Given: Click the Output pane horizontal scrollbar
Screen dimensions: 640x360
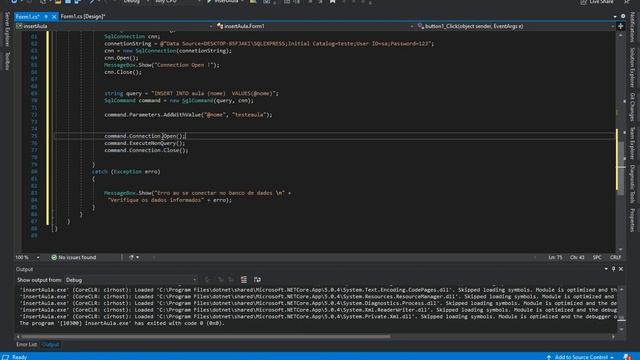Looking at the screenshot, I should 206,337.
